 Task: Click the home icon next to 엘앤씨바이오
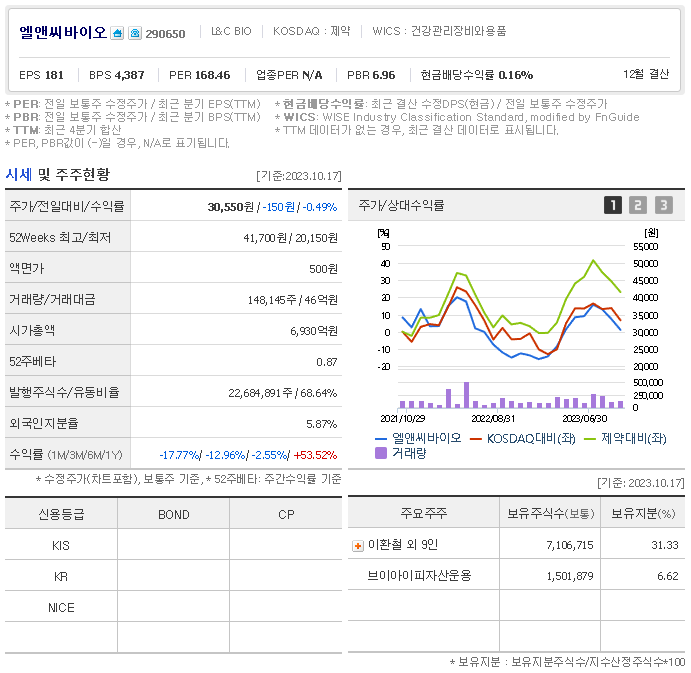click(117, 33)
